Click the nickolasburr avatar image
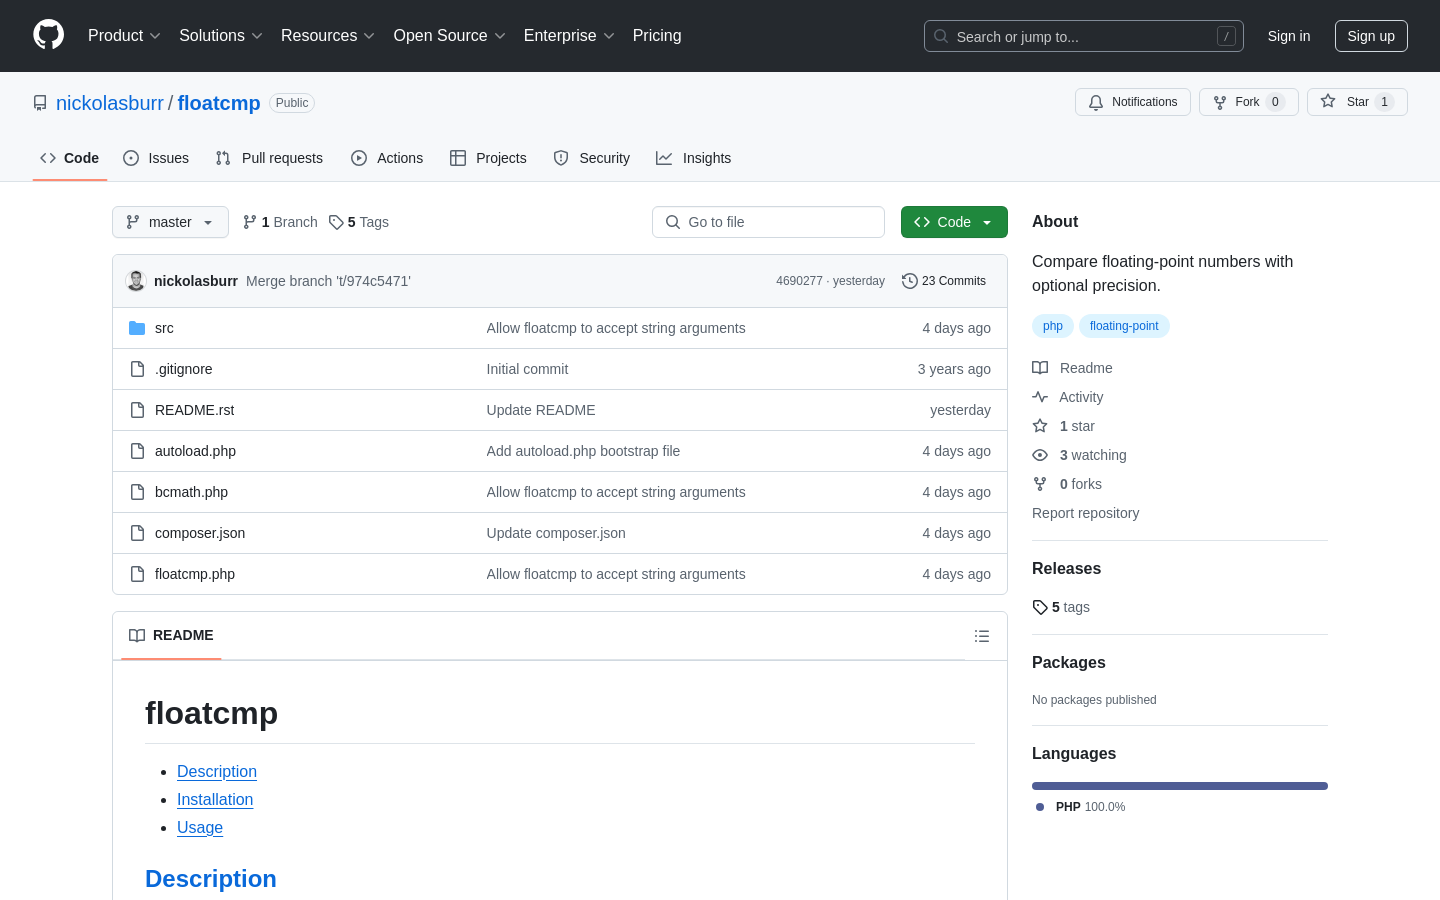 136,281
